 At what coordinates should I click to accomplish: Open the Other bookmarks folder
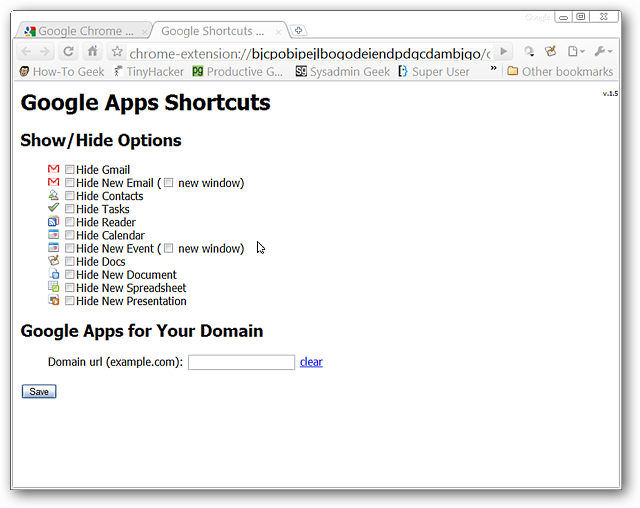coord(560,72)
